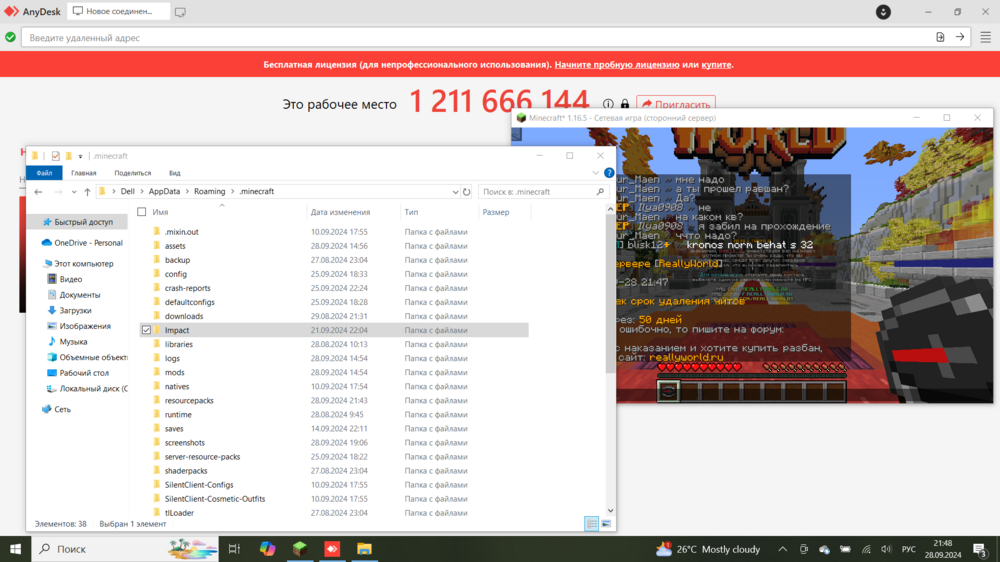Image resolution: width=1000 pixels, height=562 pixels.
Task: Uncheck the Impact folder checkbox
Action: tap(147, 330)
